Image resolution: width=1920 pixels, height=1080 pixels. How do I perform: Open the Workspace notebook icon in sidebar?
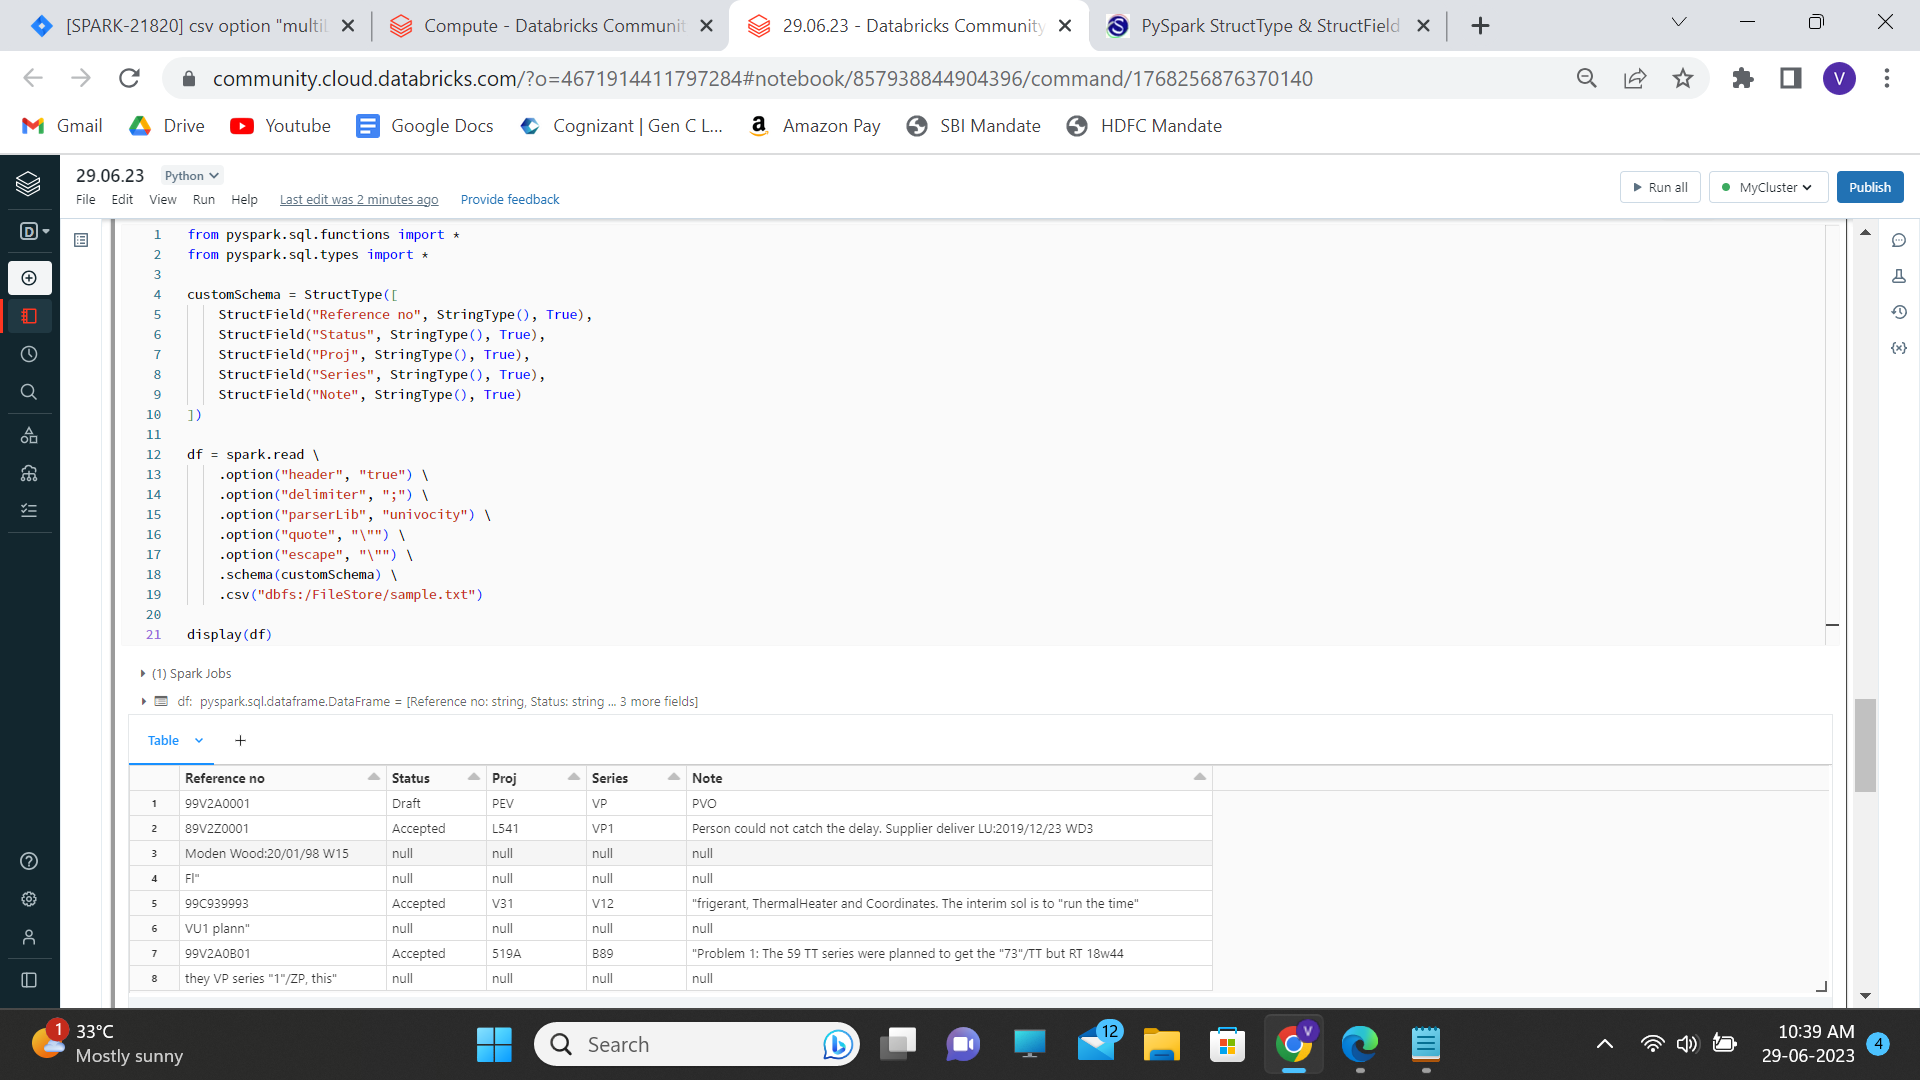click(29, 316)
